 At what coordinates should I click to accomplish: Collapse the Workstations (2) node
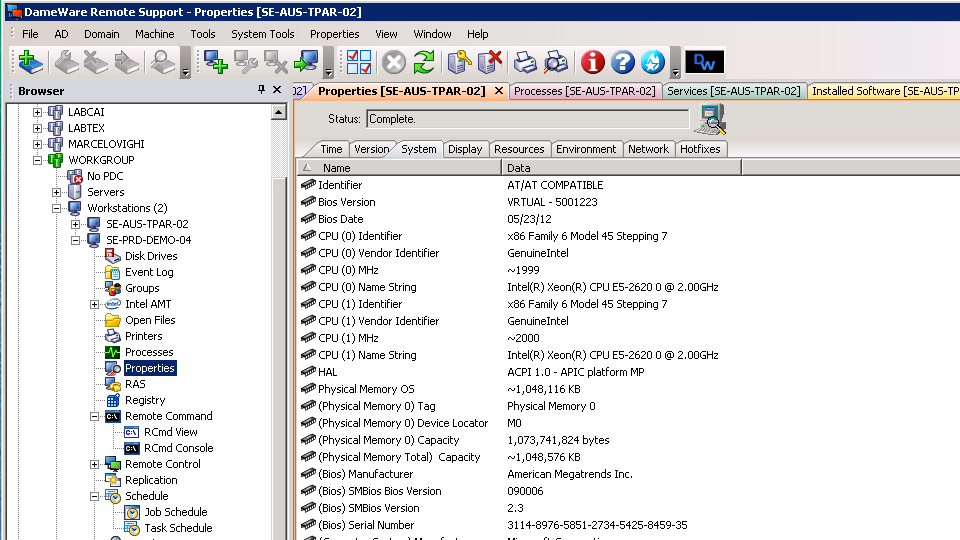click(x=56, y=208)
